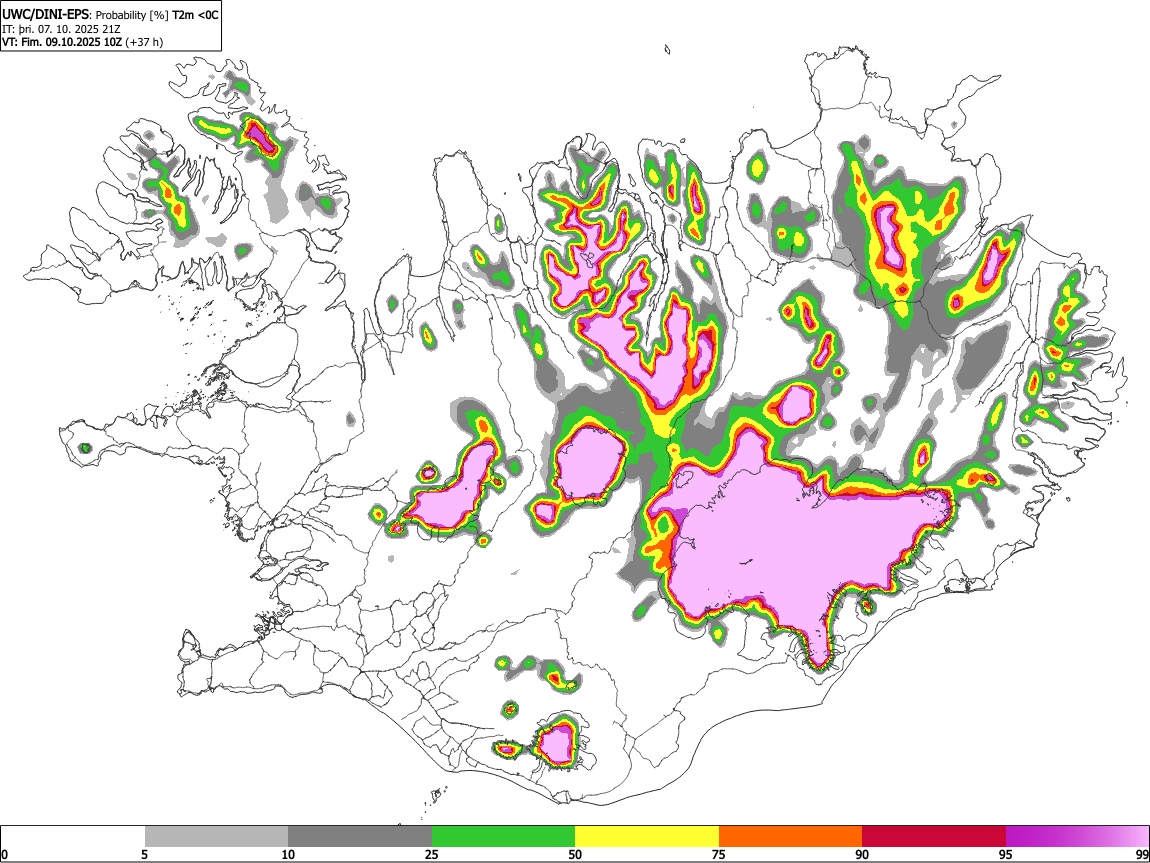Click the VT valid time line

click(83, 42)
